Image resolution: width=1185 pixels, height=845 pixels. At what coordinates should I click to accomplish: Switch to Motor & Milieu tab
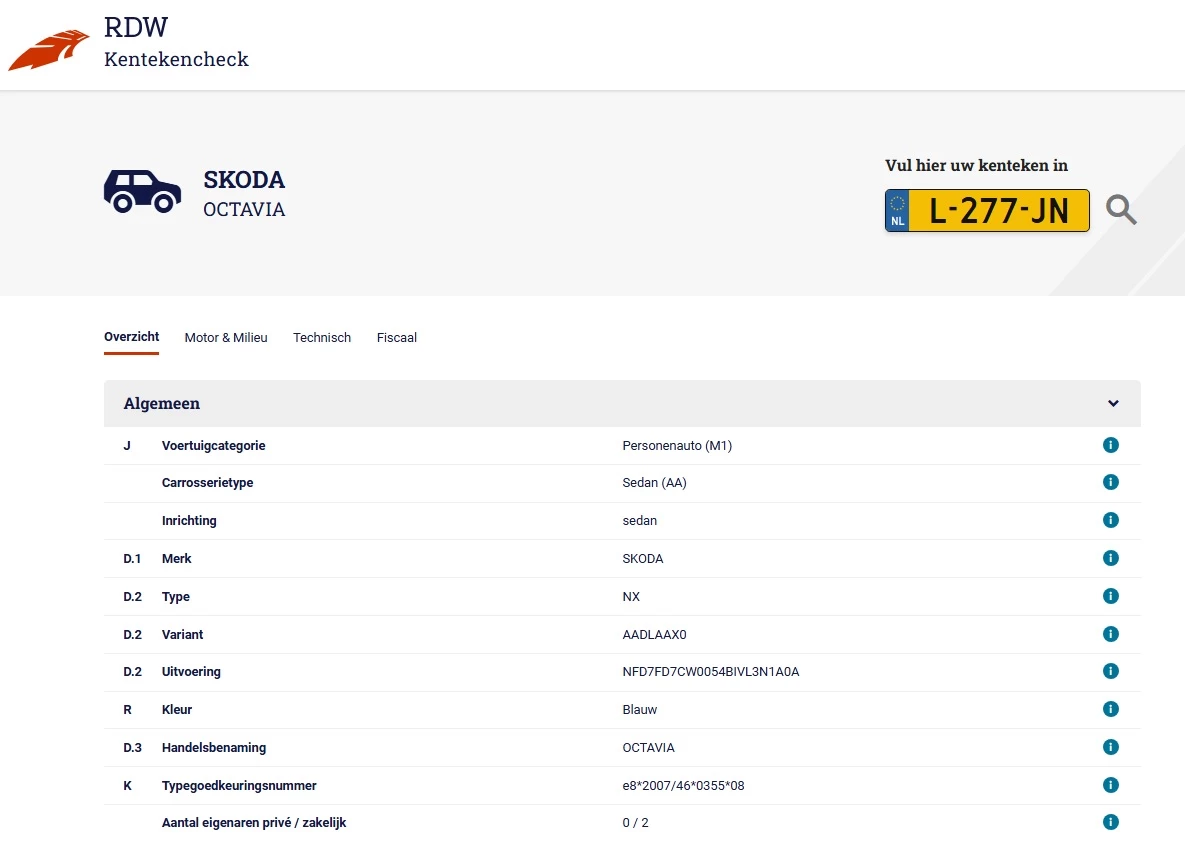(226, 338)
